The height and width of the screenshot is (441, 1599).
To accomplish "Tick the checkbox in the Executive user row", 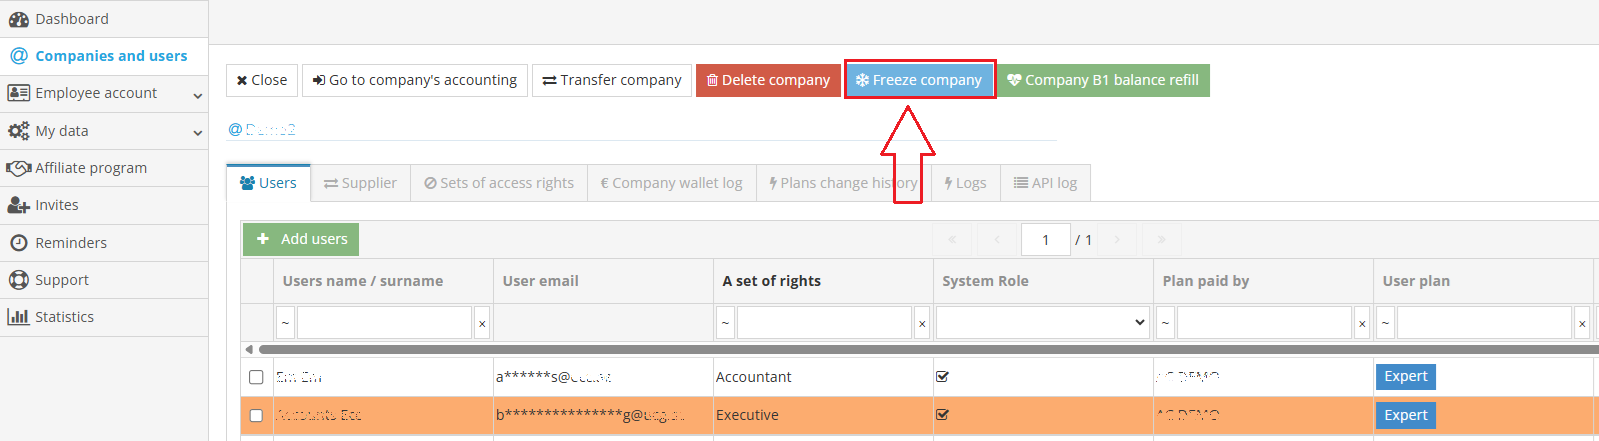I will pos(256,415).
